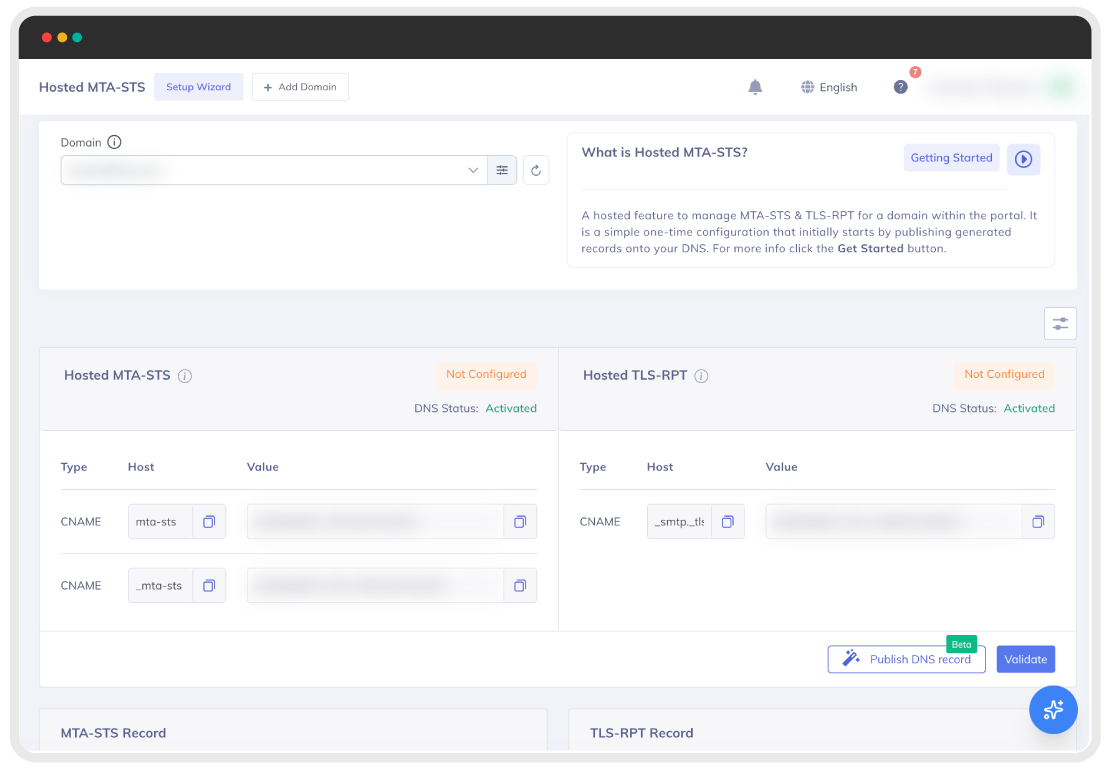Image resolution: width=1111 pixels, height=769 pixels.
Task: Click the What is Hosted MTA-STS heading
Action: coord(665,152)
